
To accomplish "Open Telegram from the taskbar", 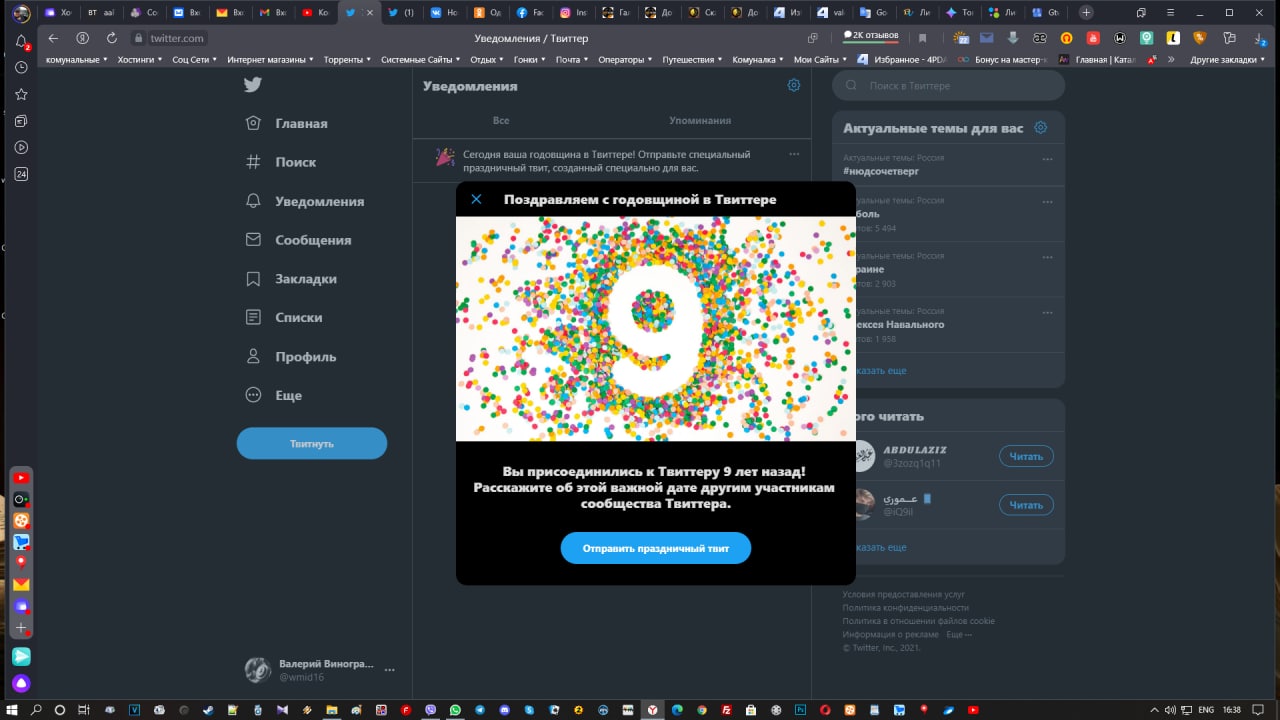I will coord(480,709).
